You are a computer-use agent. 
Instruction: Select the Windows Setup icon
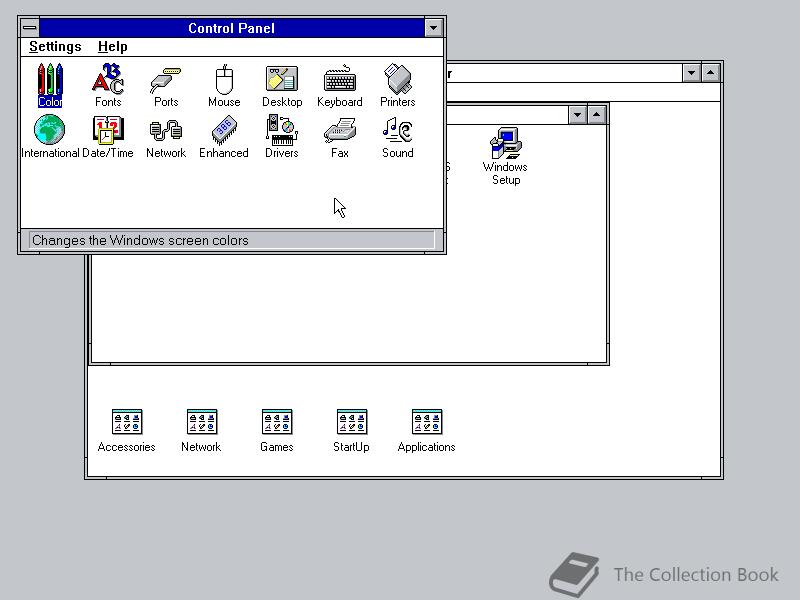[505, 156]
